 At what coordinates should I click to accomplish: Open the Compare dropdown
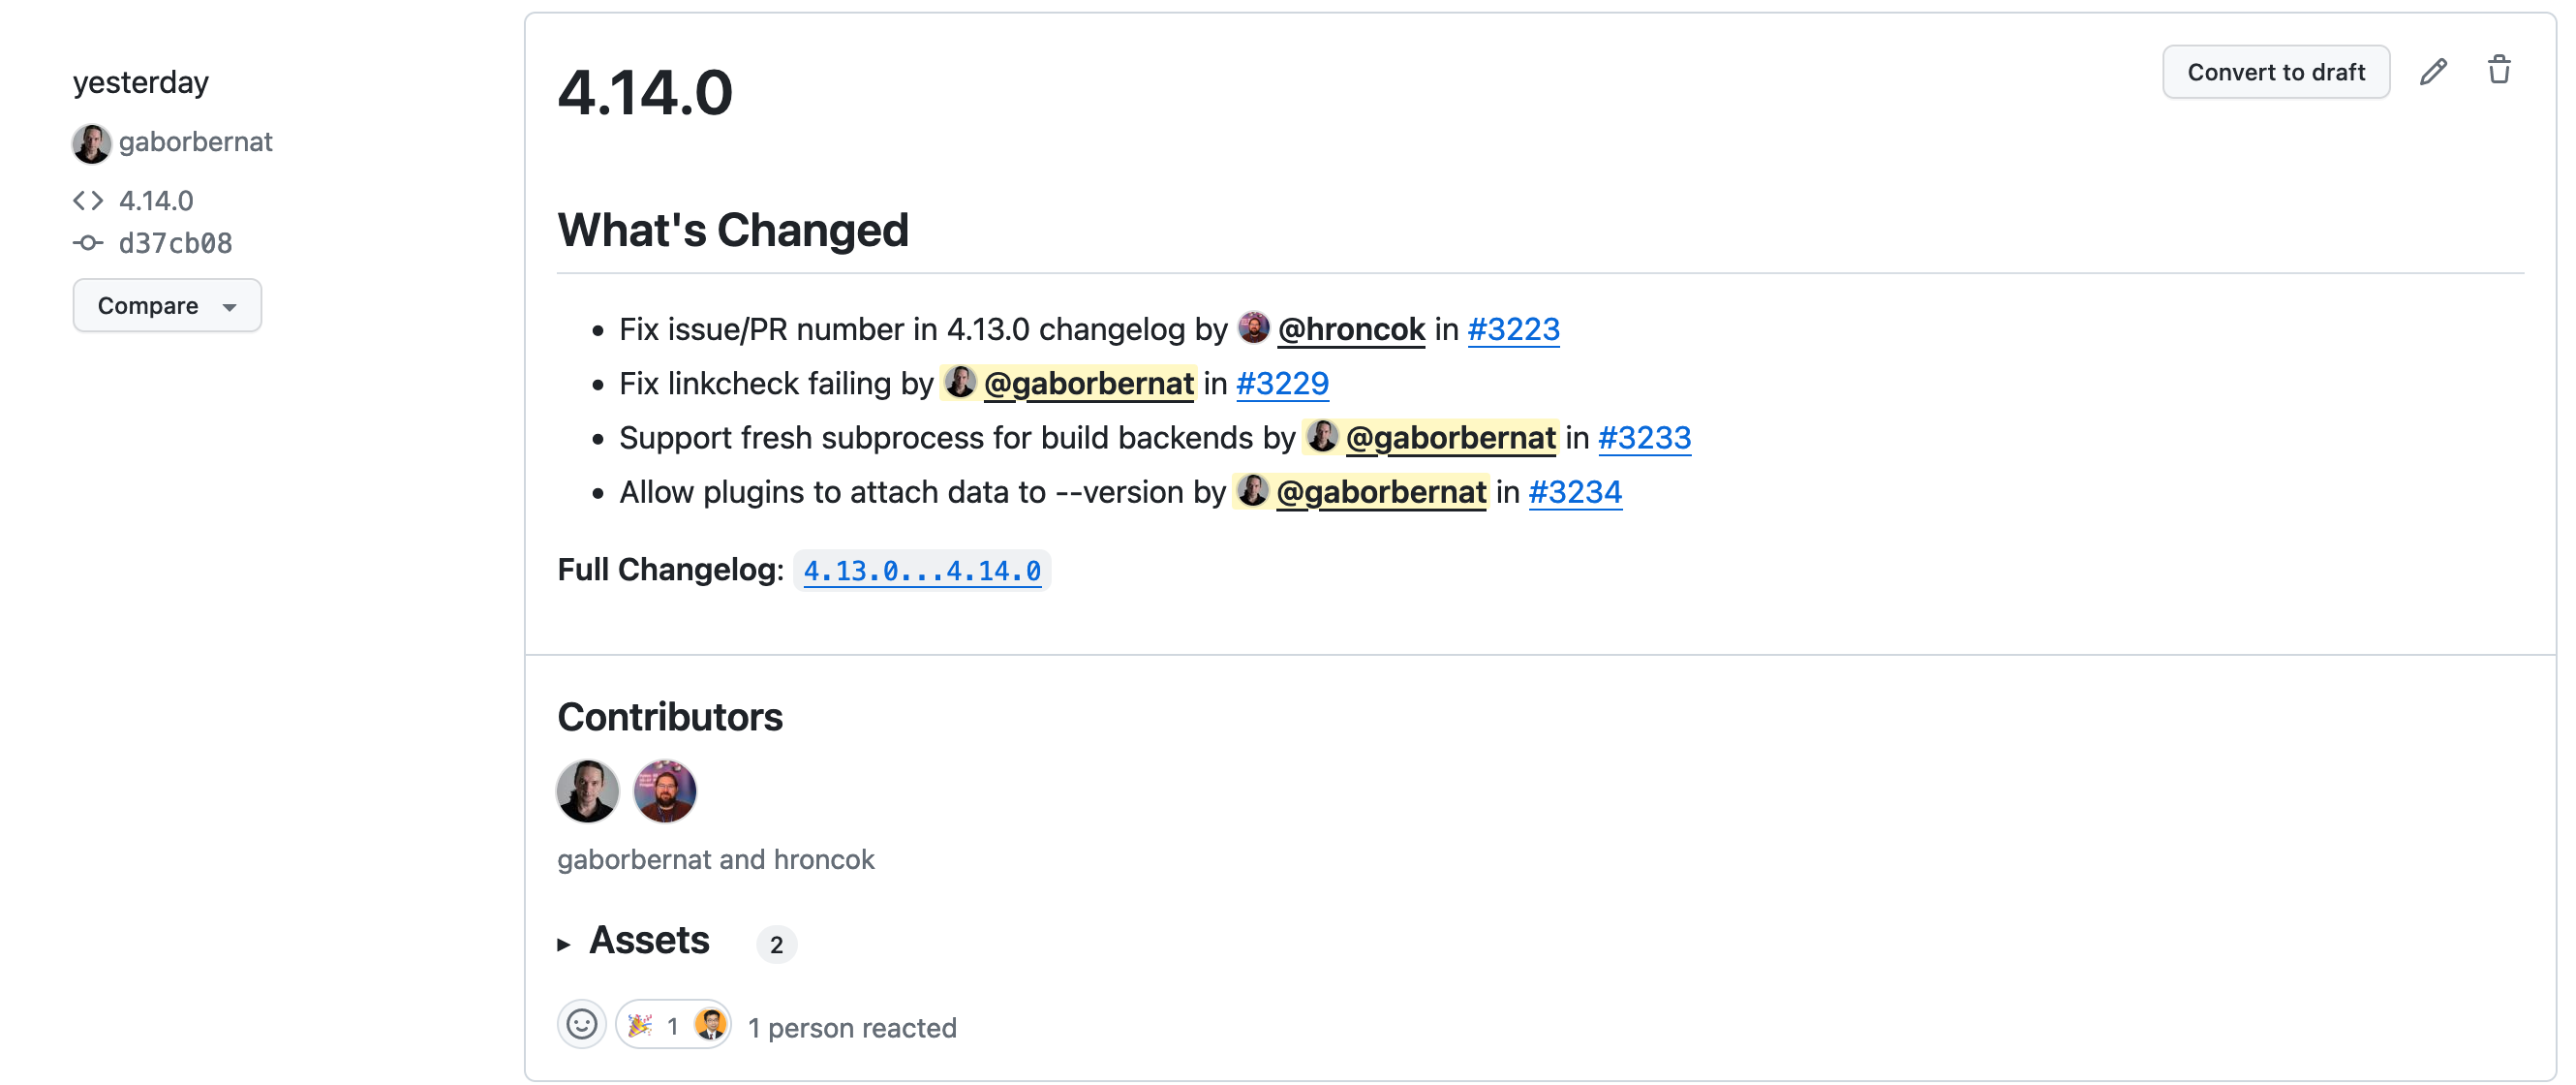pyautogui.click(x=167, y=306)
